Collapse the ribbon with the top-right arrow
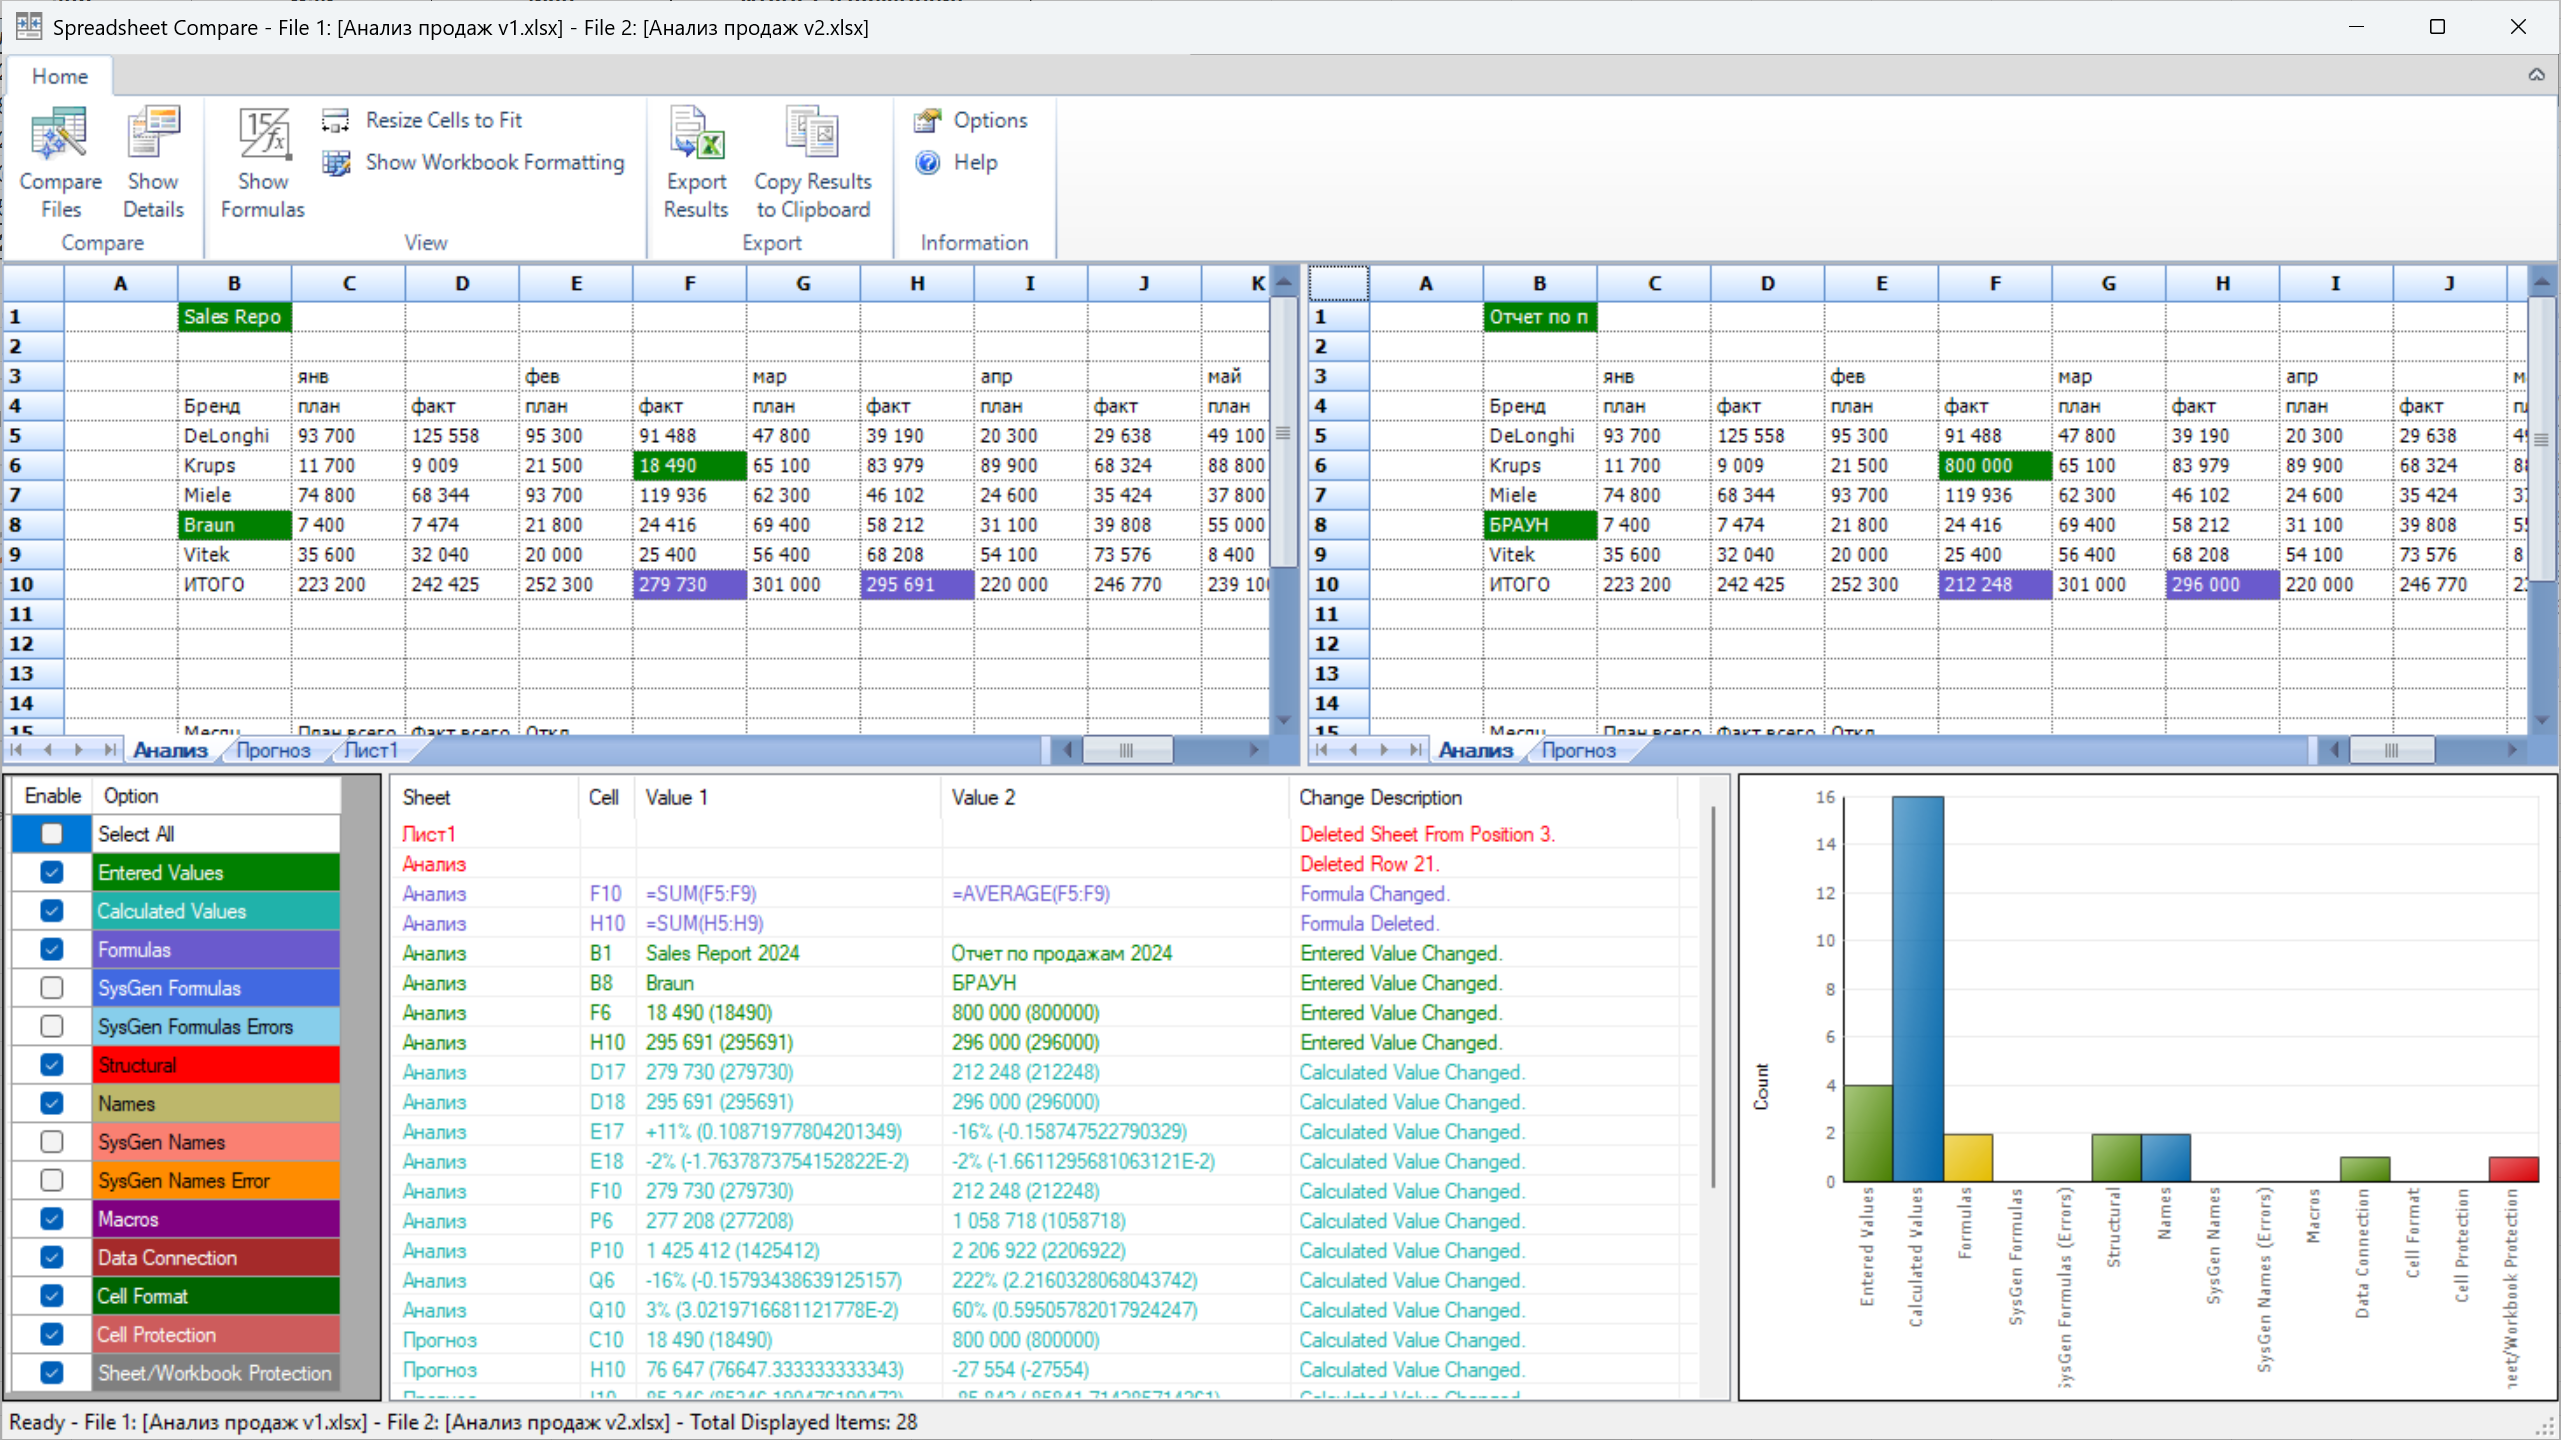Screen dimensions: 2561x1440 click(x=2536, y=75)
